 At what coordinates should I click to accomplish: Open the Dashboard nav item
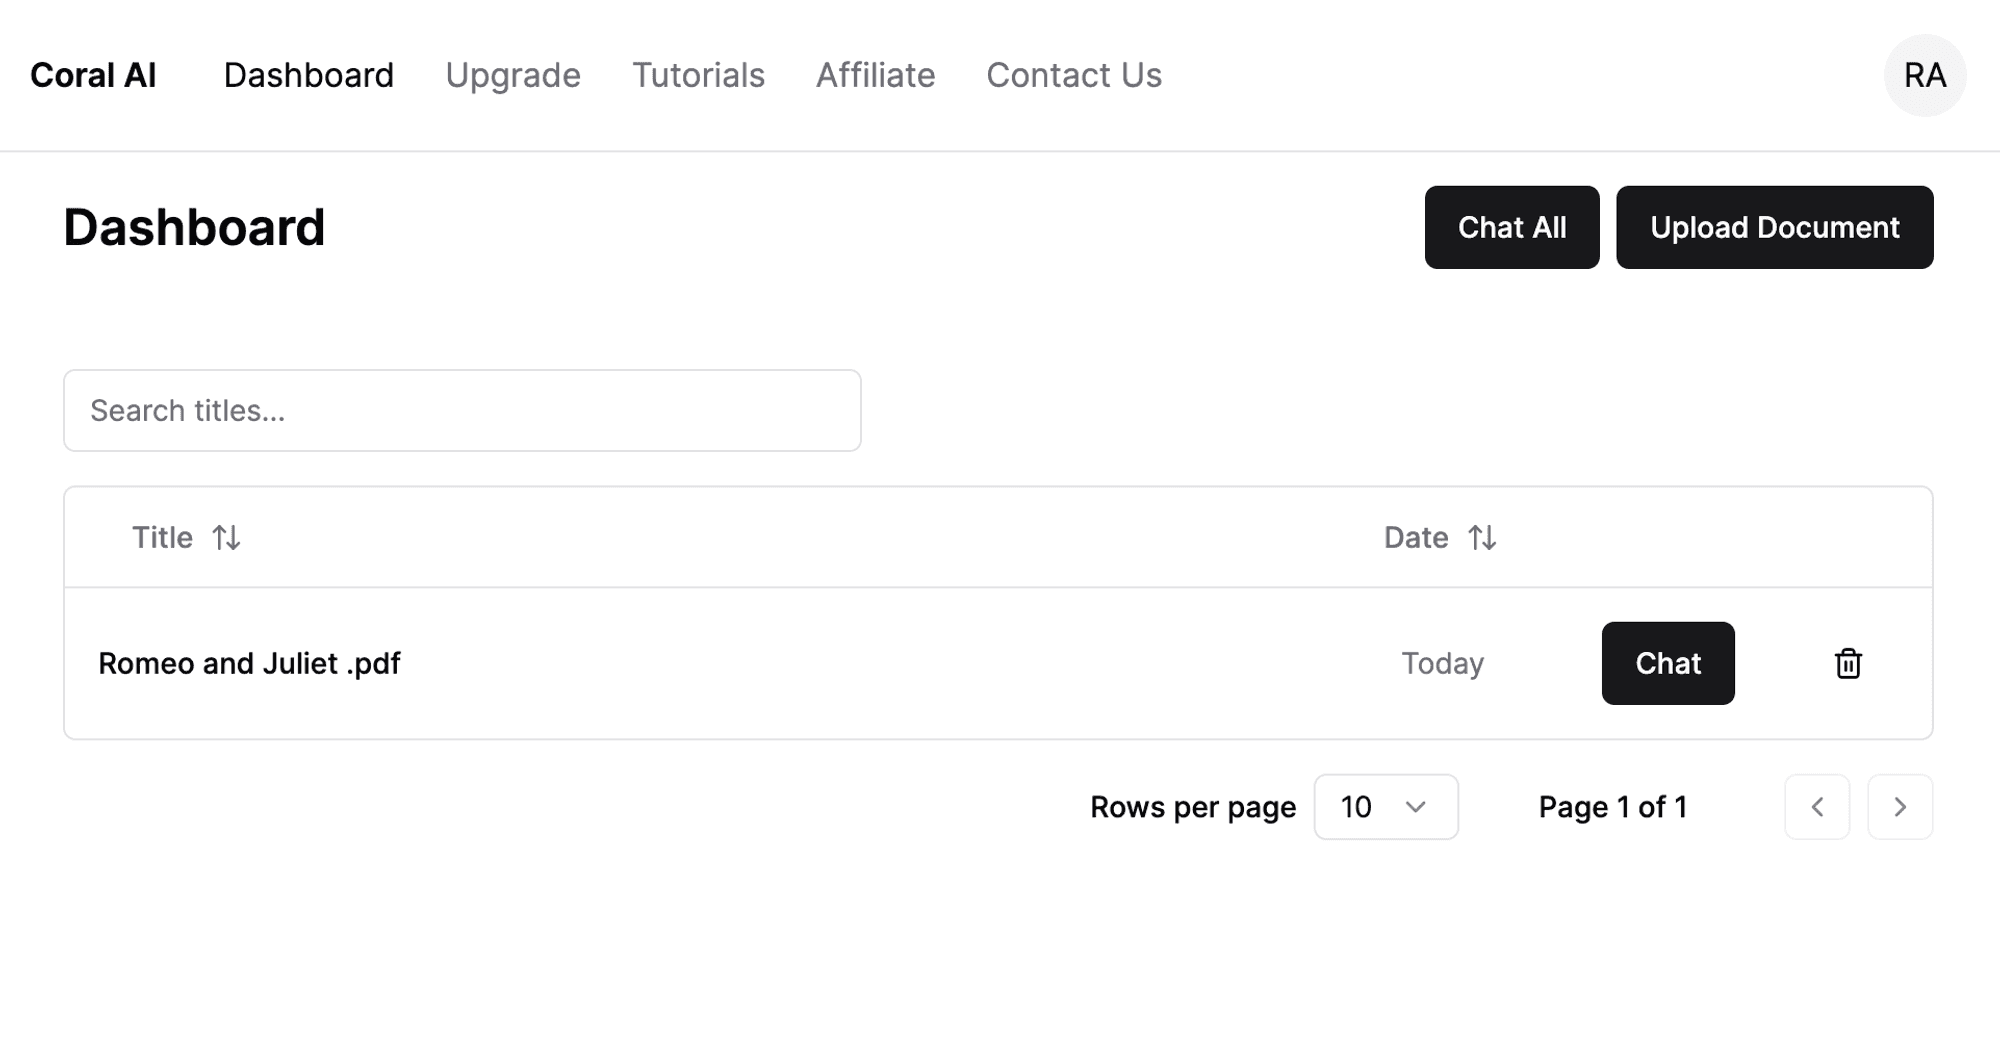(308, 75)
